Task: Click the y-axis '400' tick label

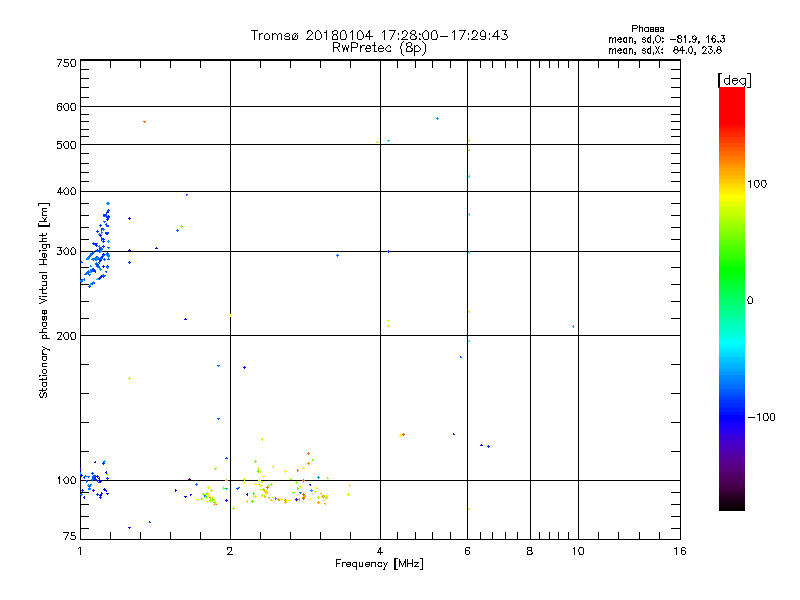Action: (66, 191)
